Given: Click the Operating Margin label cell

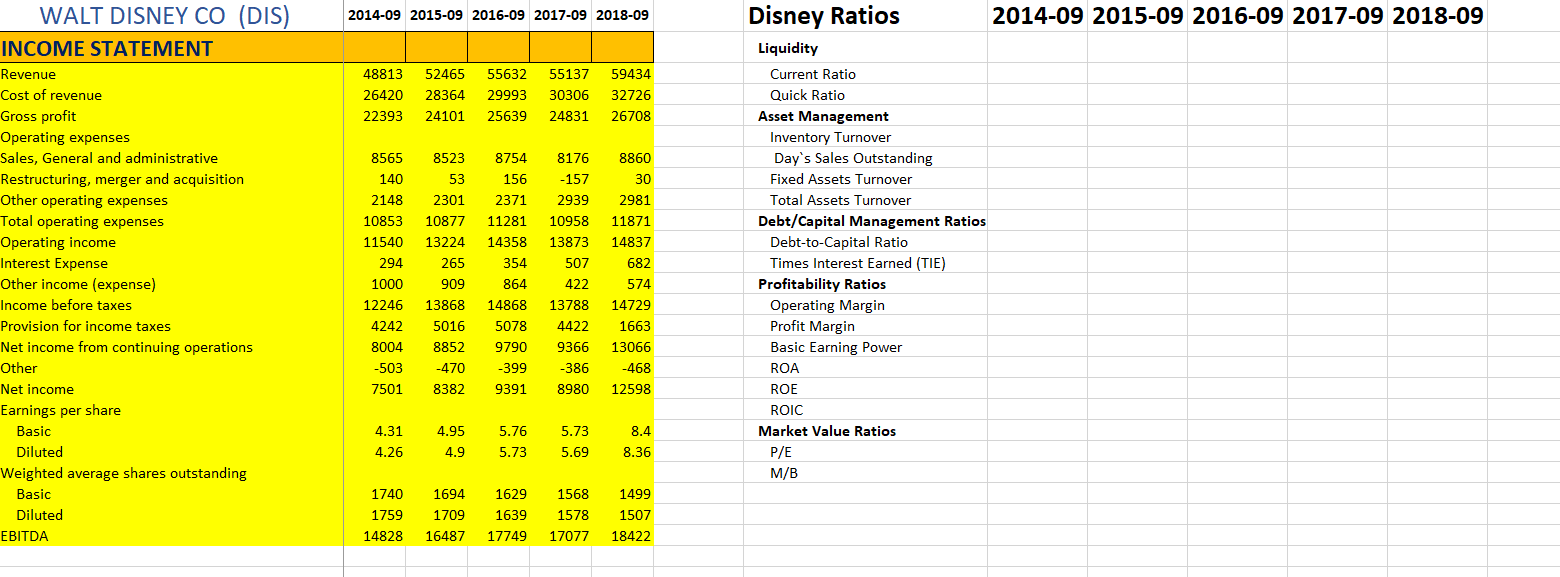Looking at the screenshot, I should coord(826,305).
